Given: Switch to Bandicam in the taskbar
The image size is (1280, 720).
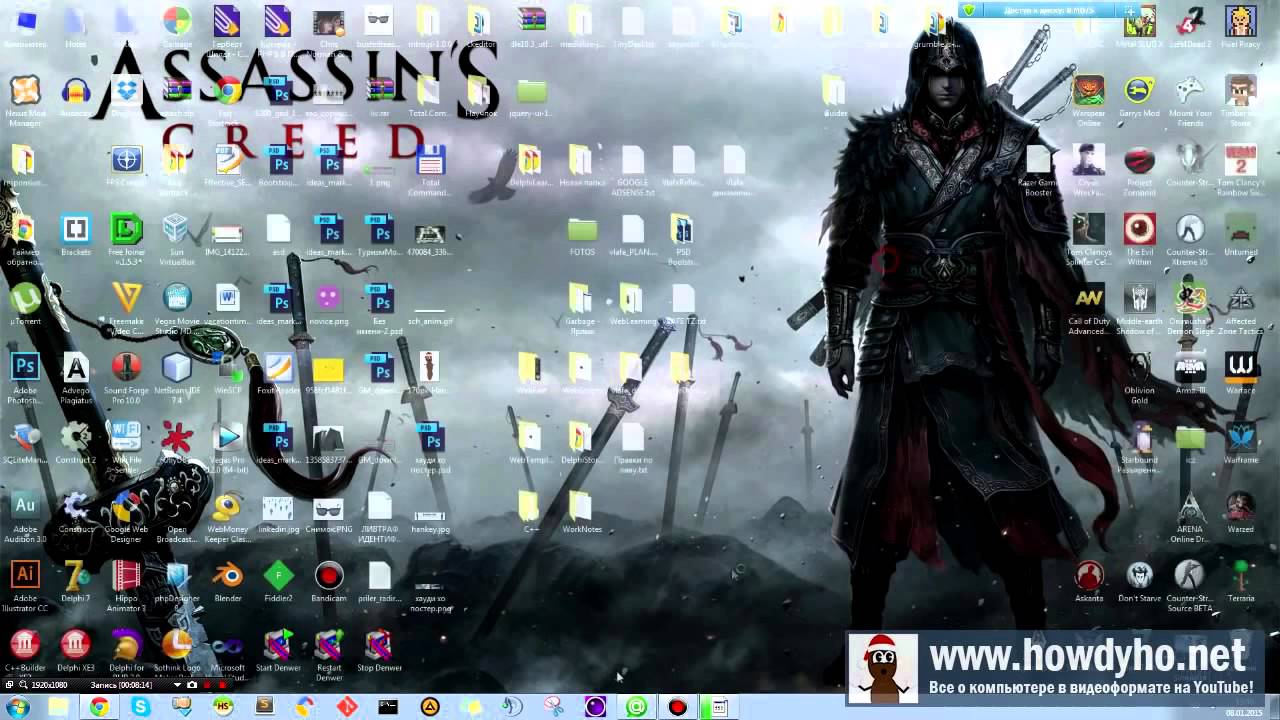Looking at the screenshot, I should (x=678, y=707).
